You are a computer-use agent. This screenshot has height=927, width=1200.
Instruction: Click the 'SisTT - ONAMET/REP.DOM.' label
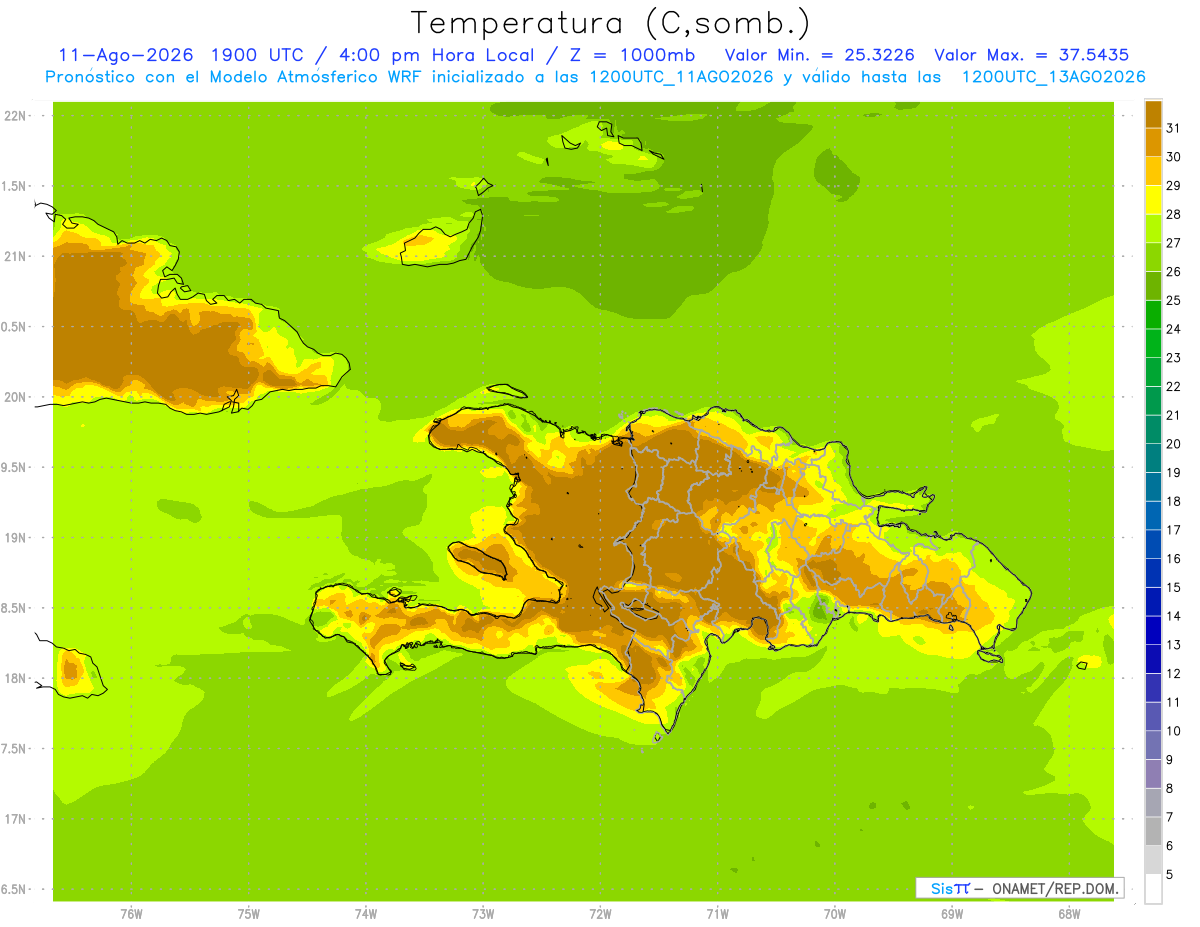click(1019, 888)
